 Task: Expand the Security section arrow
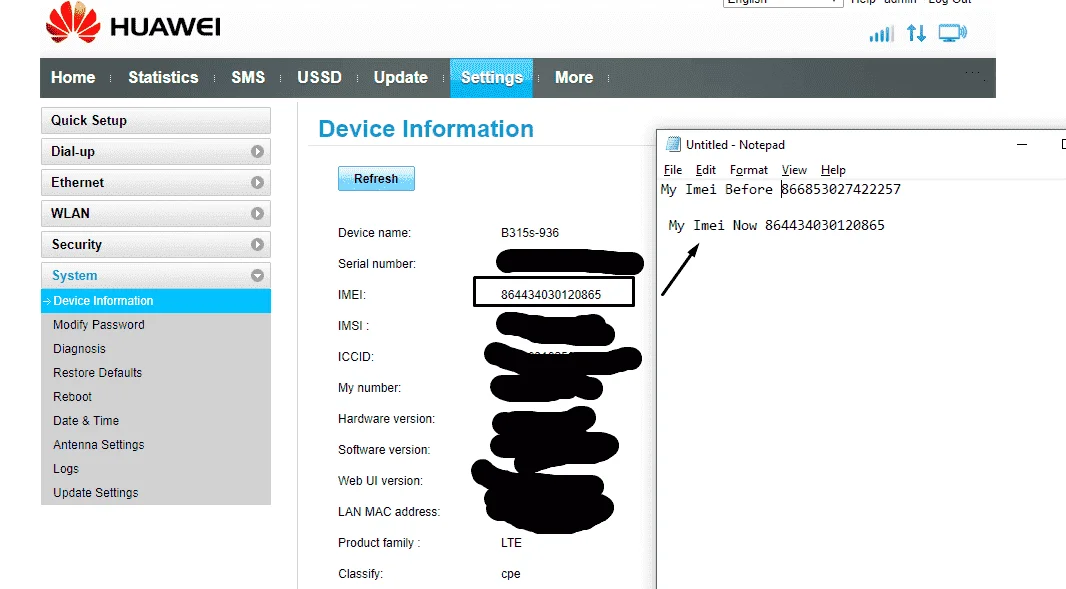[257, 244]
